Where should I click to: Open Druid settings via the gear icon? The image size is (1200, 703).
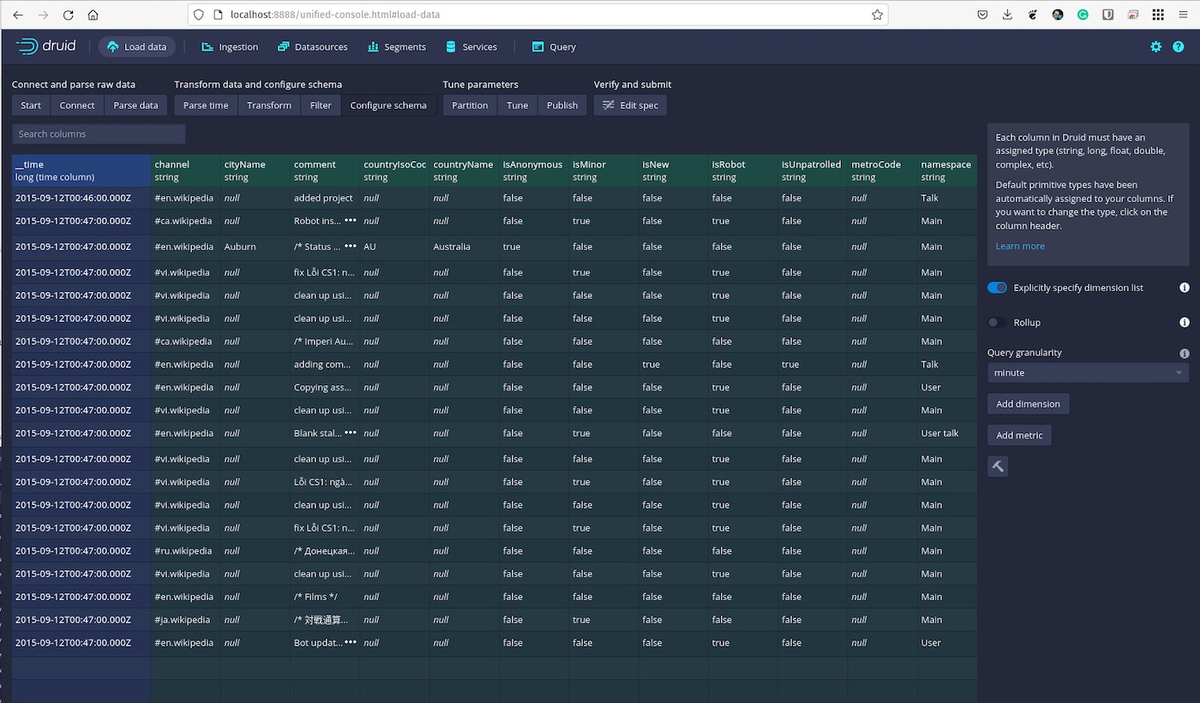click(x=1155, y=46)
